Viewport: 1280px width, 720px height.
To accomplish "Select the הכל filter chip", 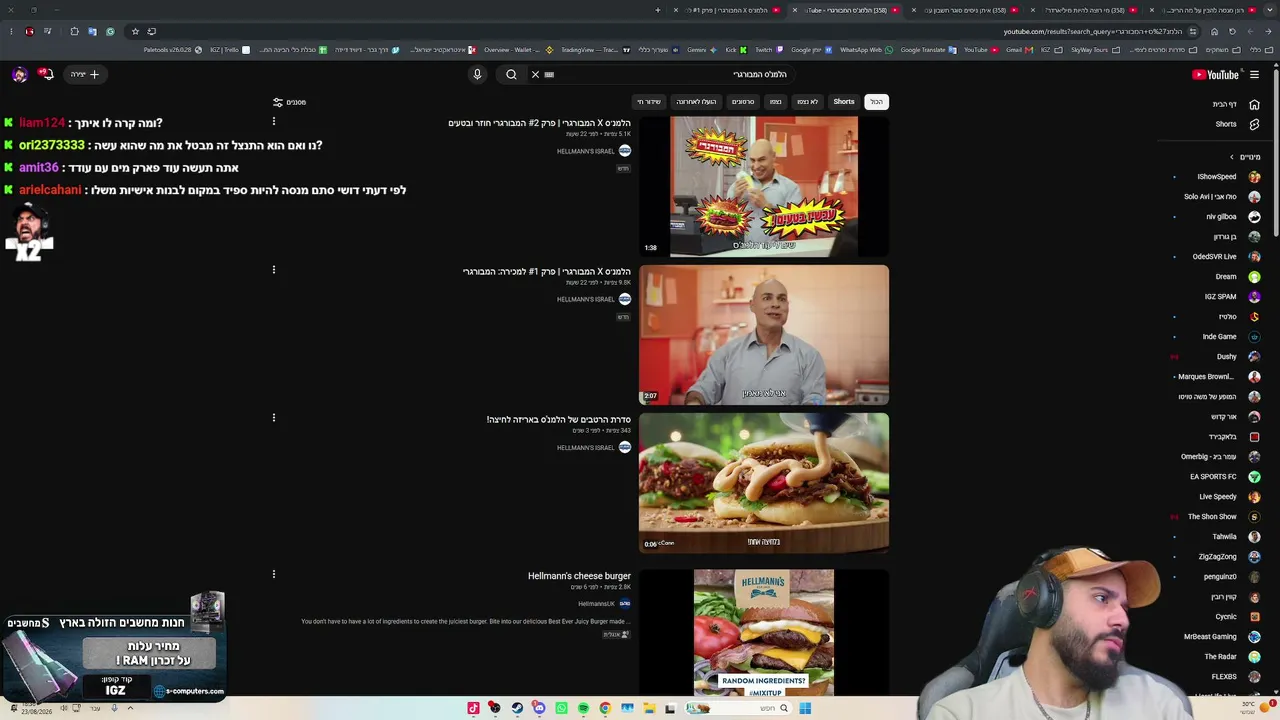I will coord(876,102).
